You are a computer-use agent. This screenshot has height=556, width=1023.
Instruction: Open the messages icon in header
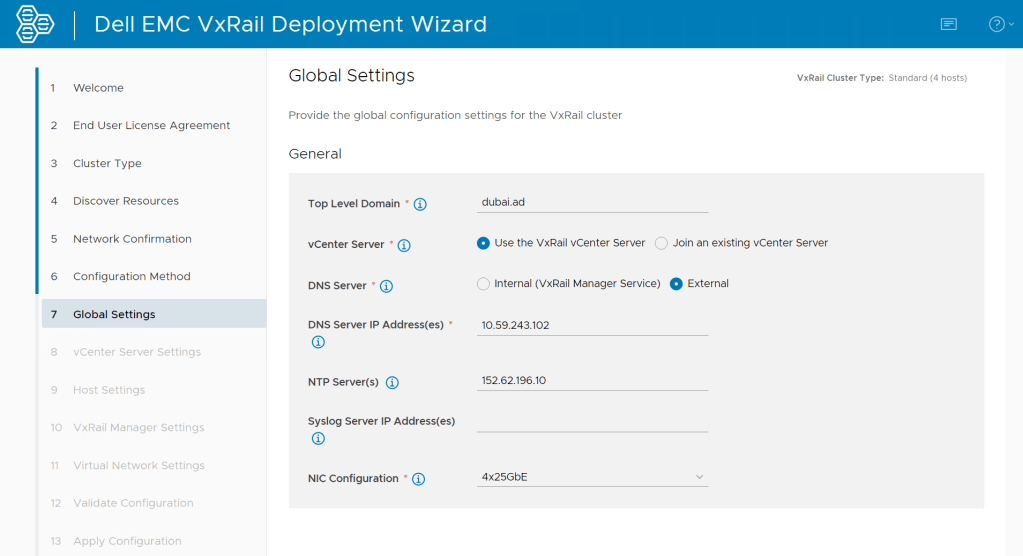coord(948,24)
